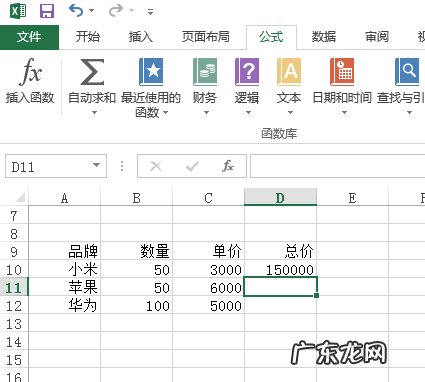Customize the Quick Access Toolbar

pyautogui.click(x=150, y=12)
